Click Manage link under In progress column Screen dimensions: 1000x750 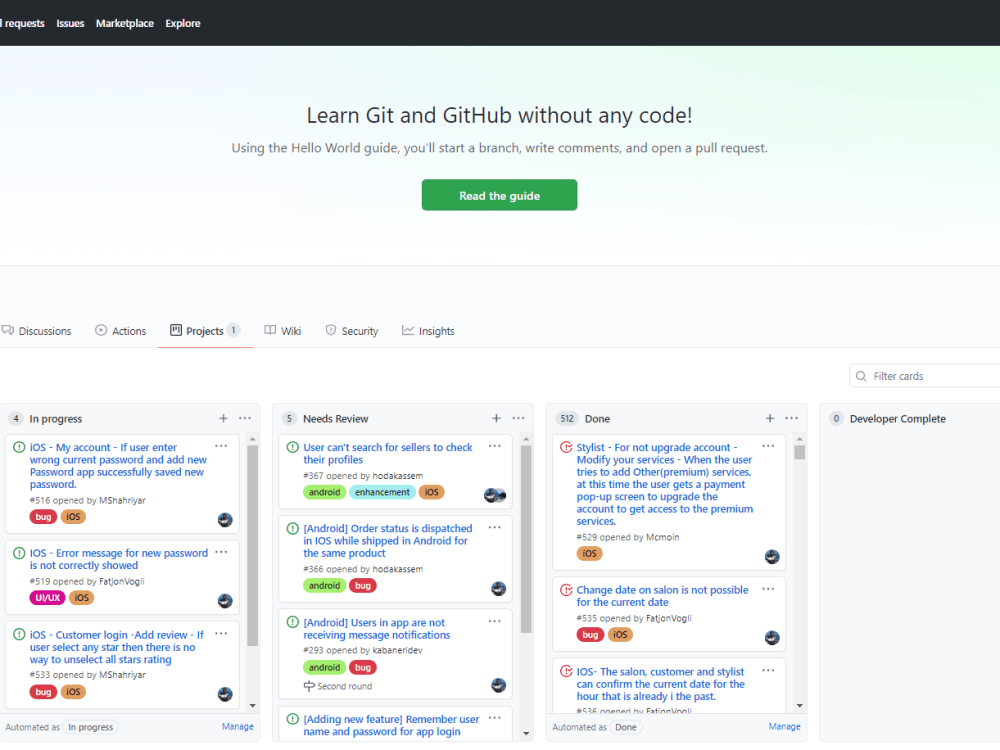(238, 726)
